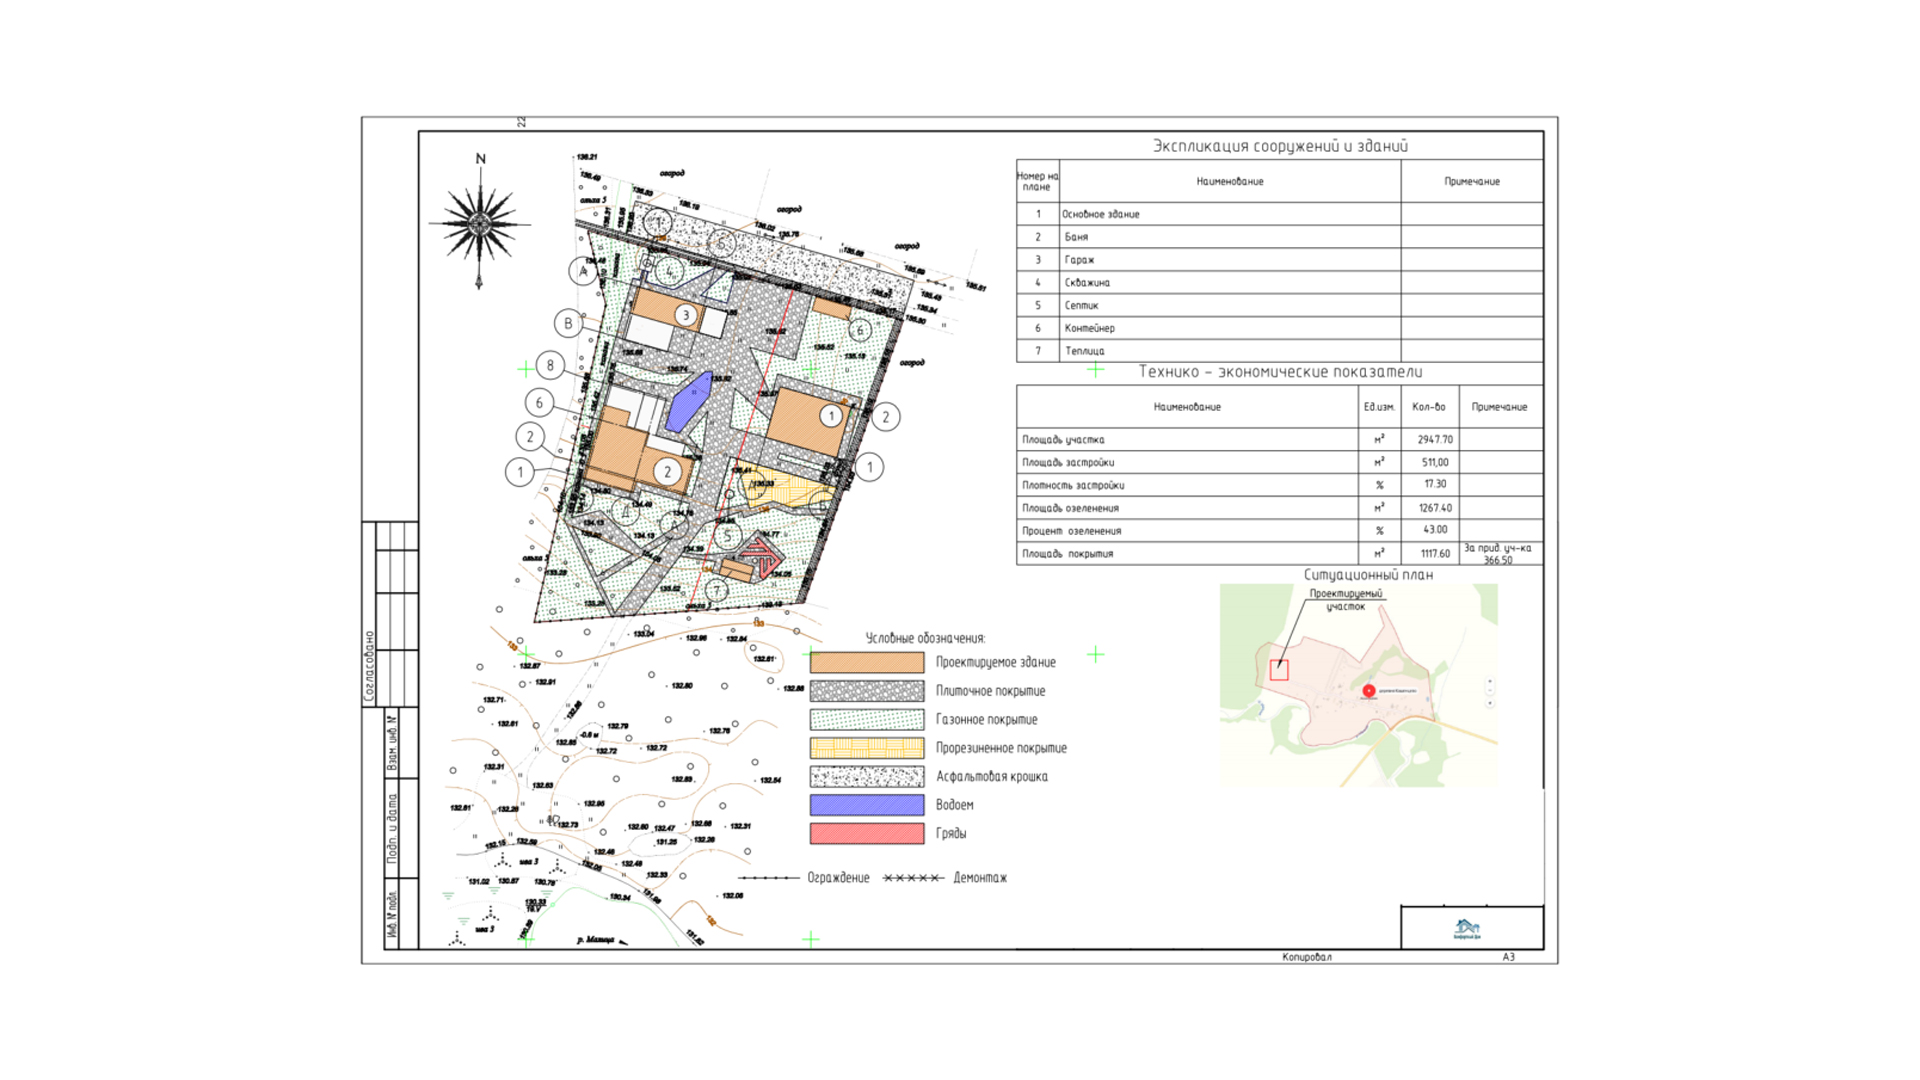Click the red 'Гряды' legend swatch
The width and height of the screenshot is (1920, 1080).
[x=866, y=833]
